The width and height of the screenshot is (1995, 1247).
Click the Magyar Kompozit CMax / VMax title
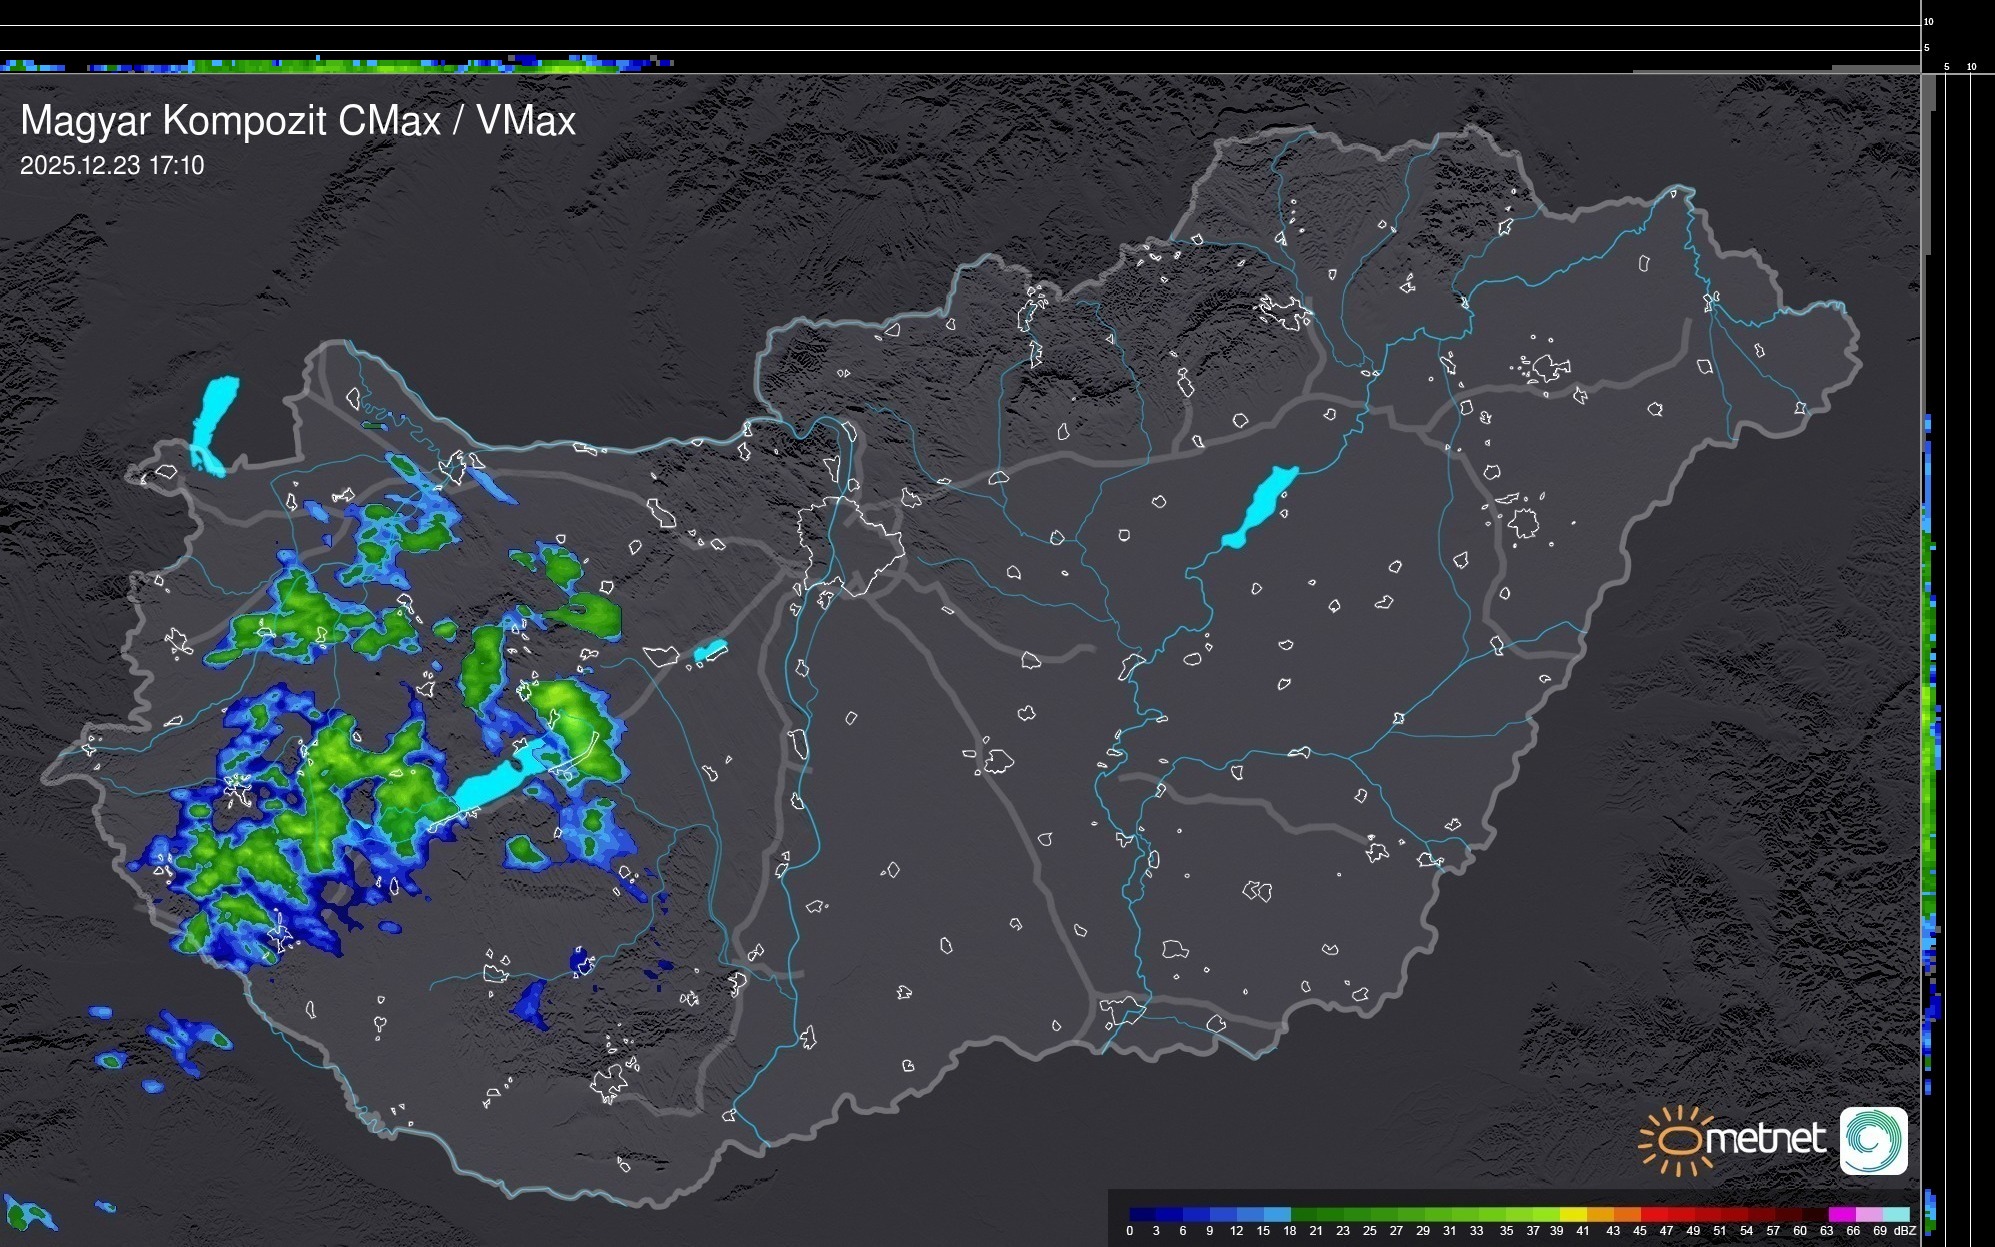coord(298,121)
